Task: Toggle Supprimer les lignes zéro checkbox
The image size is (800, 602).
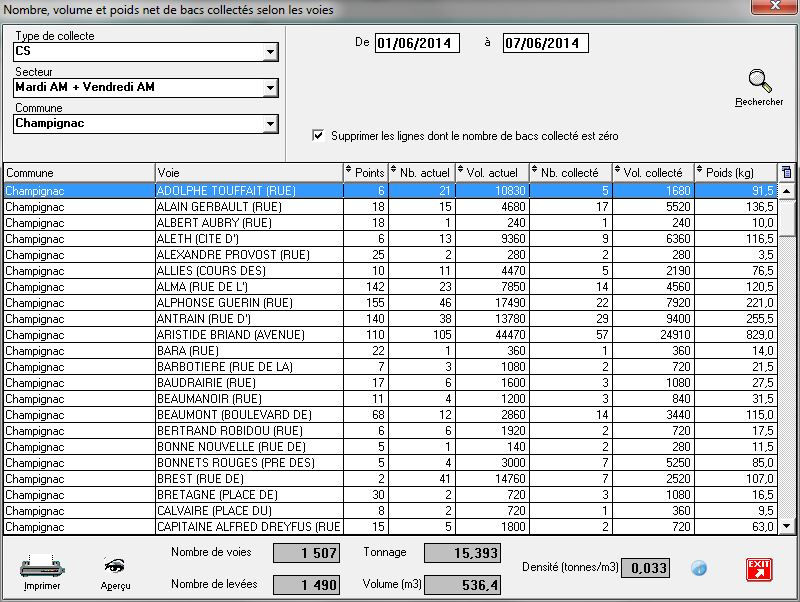Action: tap(318, 135)
